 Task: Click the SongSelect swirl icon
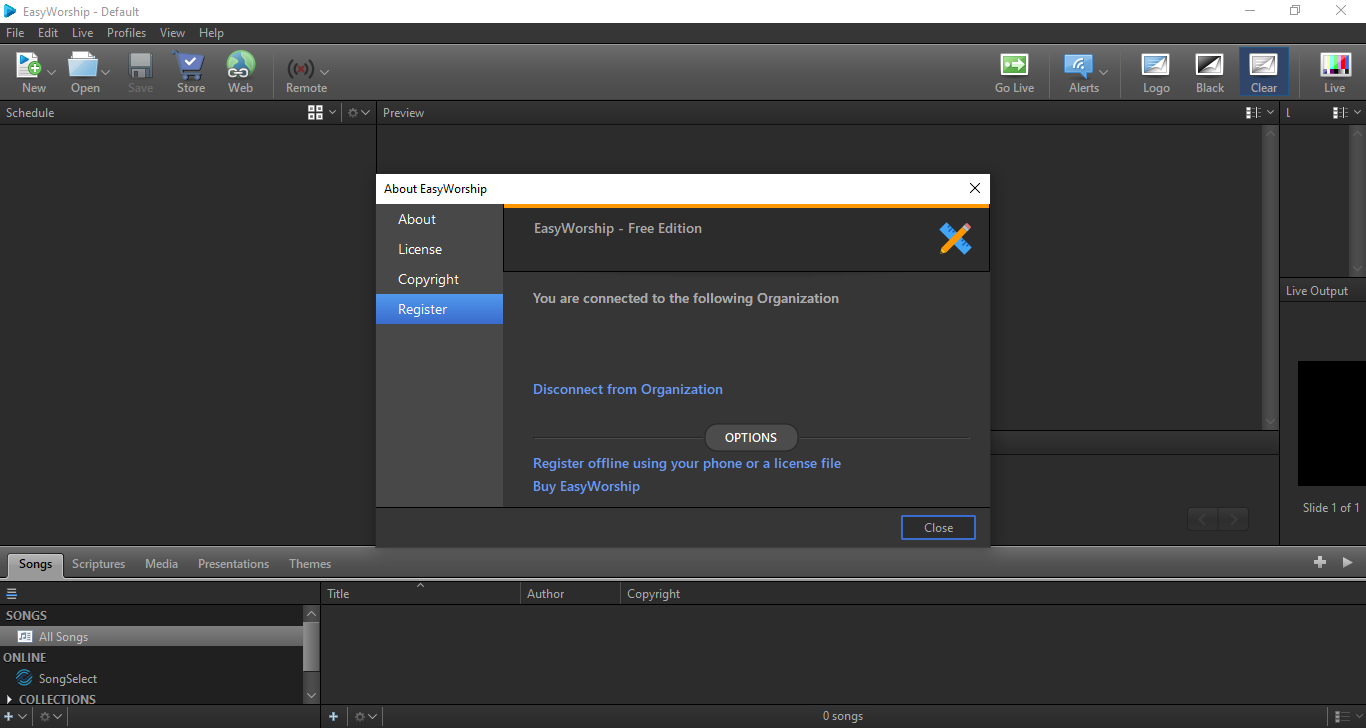point(25,678)
